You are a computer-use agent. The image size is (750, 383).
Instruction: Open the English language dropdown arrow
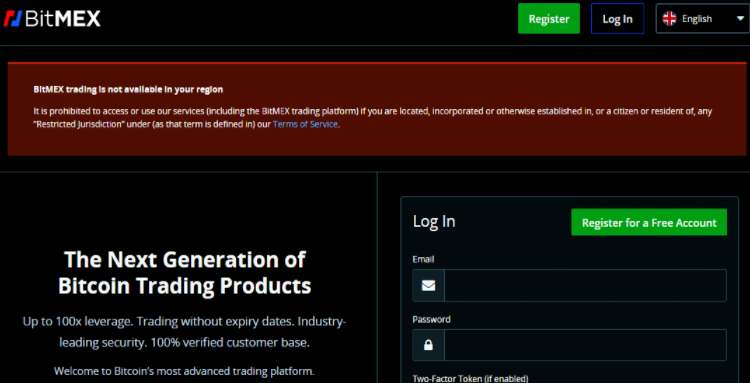pos(740,19)
